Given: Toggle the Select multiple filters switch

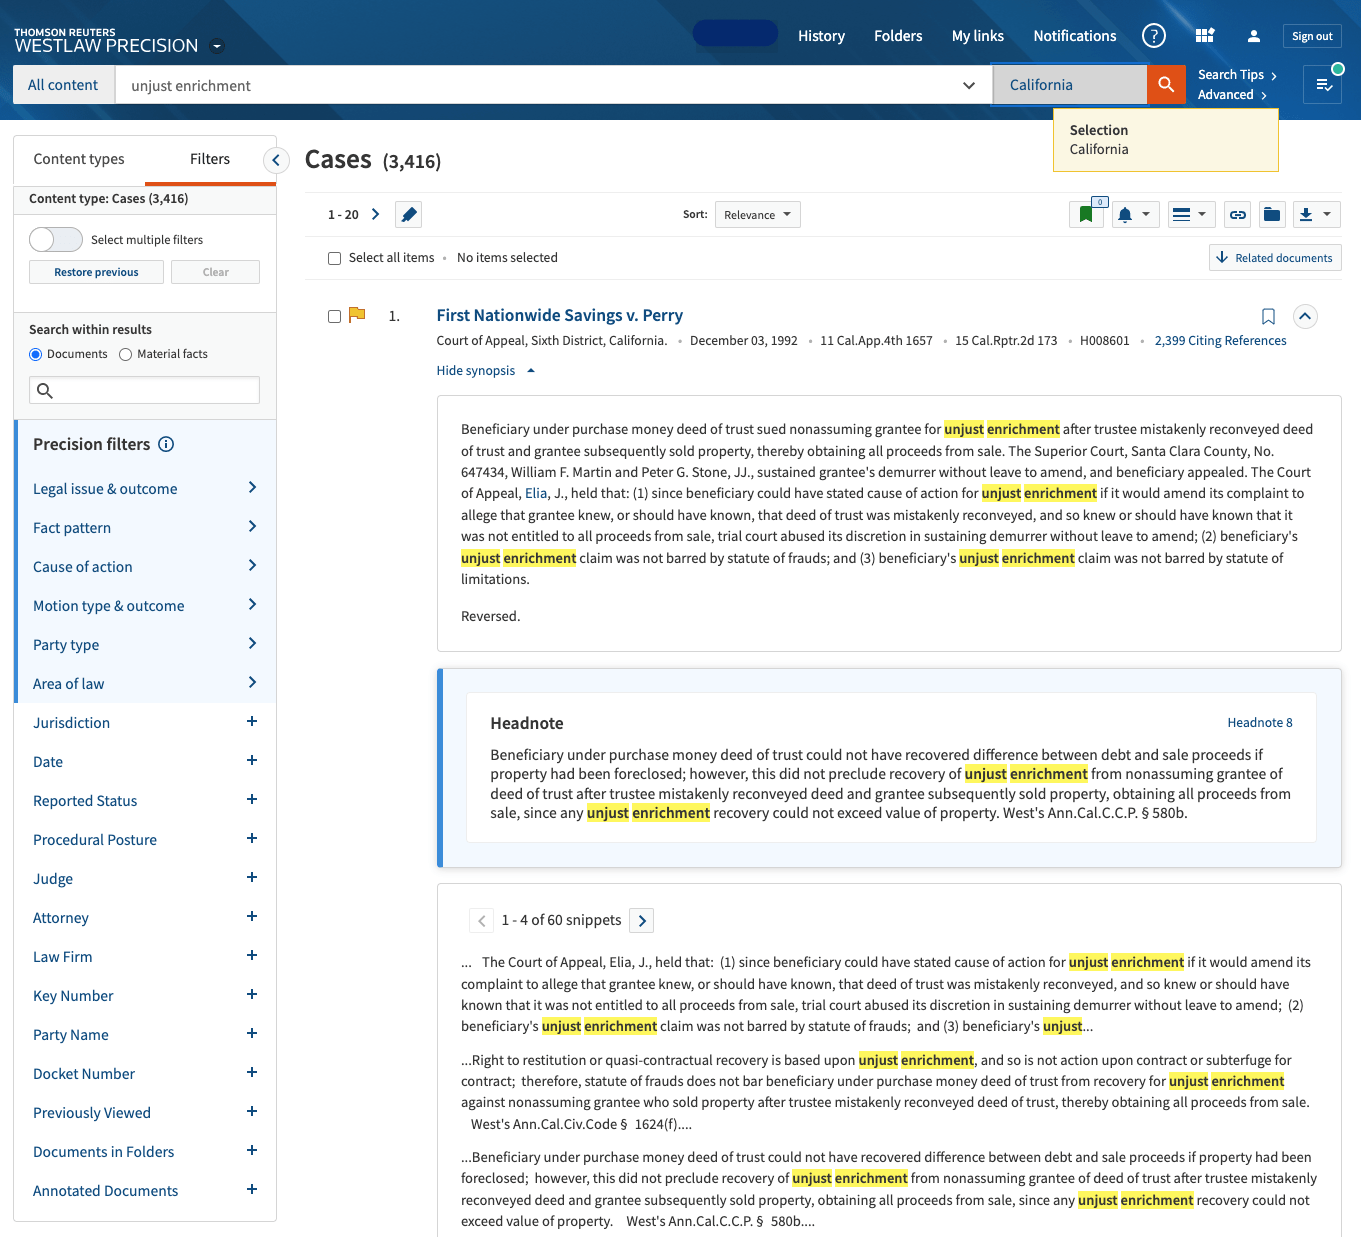Looking at the screenshot, I should pyautogui.click(x=56, y=240).
